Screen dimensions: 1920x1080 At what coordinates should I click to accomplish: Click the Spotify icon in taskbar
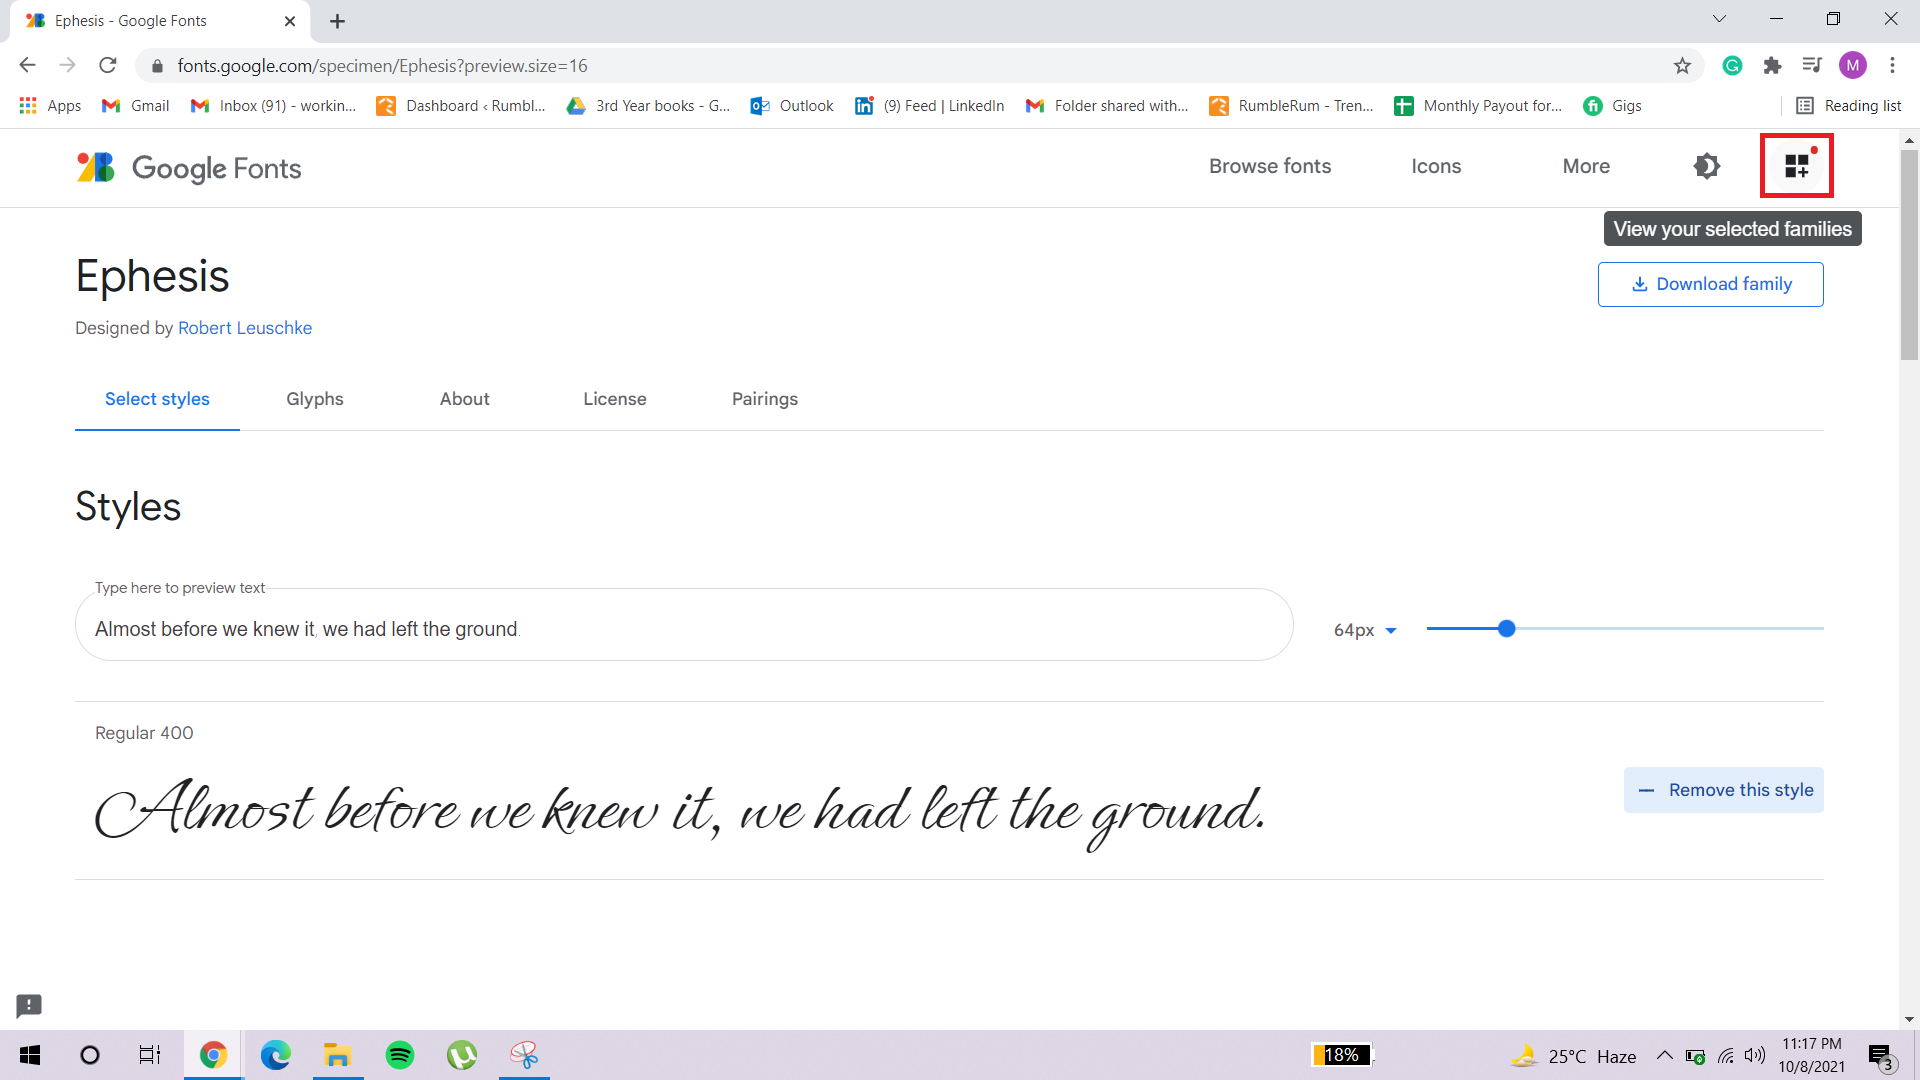[x=400, y=1055]
